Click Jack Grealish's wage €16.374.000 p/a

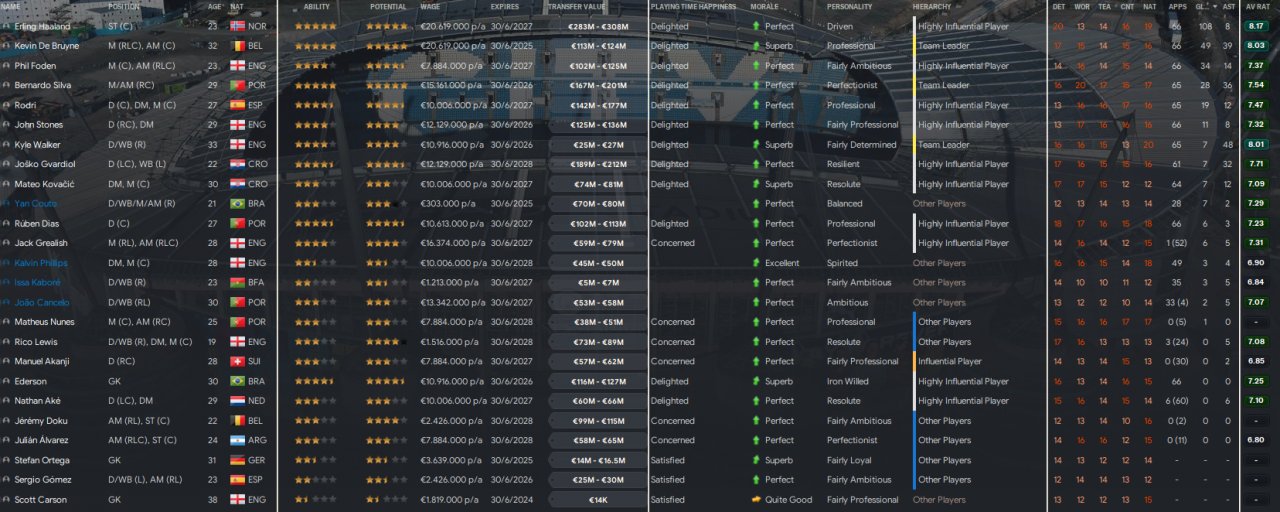coord(454,243)
